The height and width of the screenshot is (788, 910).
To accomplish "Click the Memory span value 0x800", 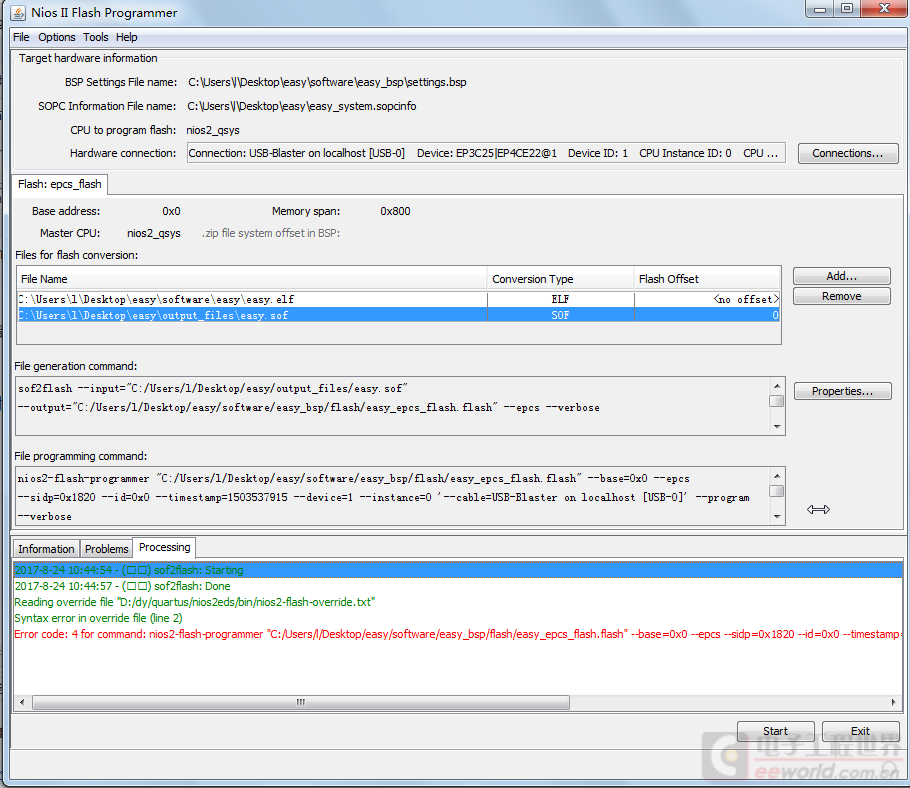I will [x=395, y=211].
